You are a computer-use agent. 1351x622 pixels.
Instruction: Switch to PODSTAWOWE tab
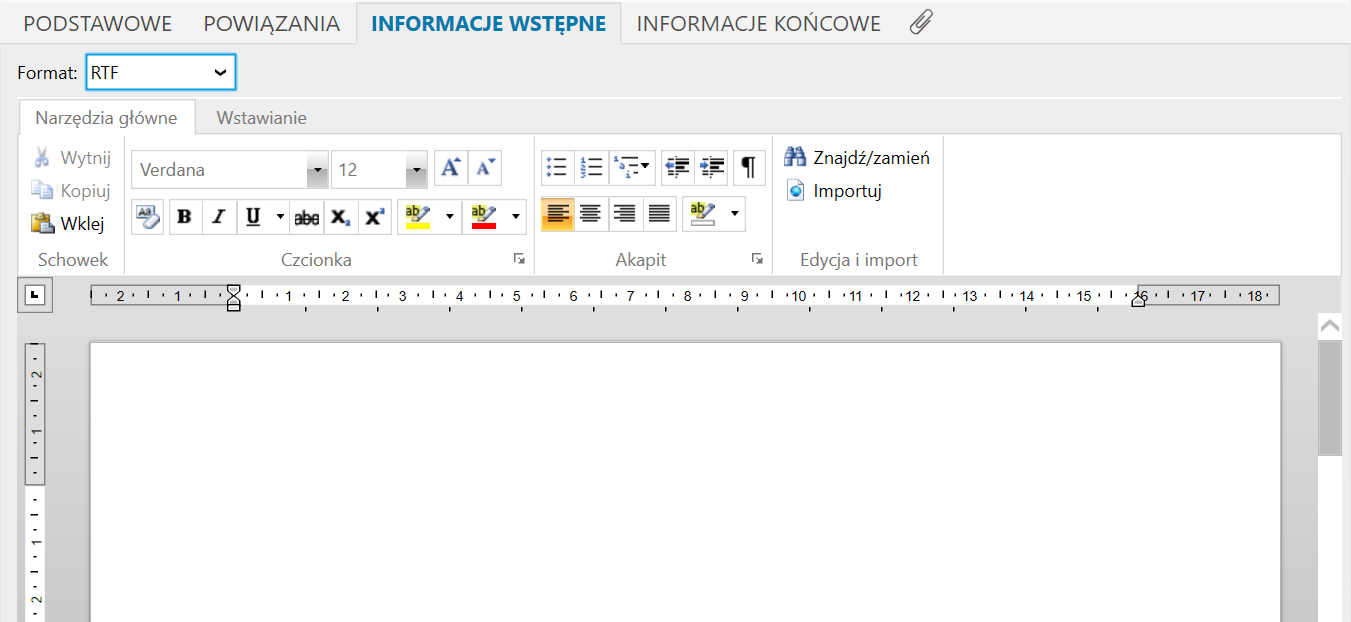98,23
